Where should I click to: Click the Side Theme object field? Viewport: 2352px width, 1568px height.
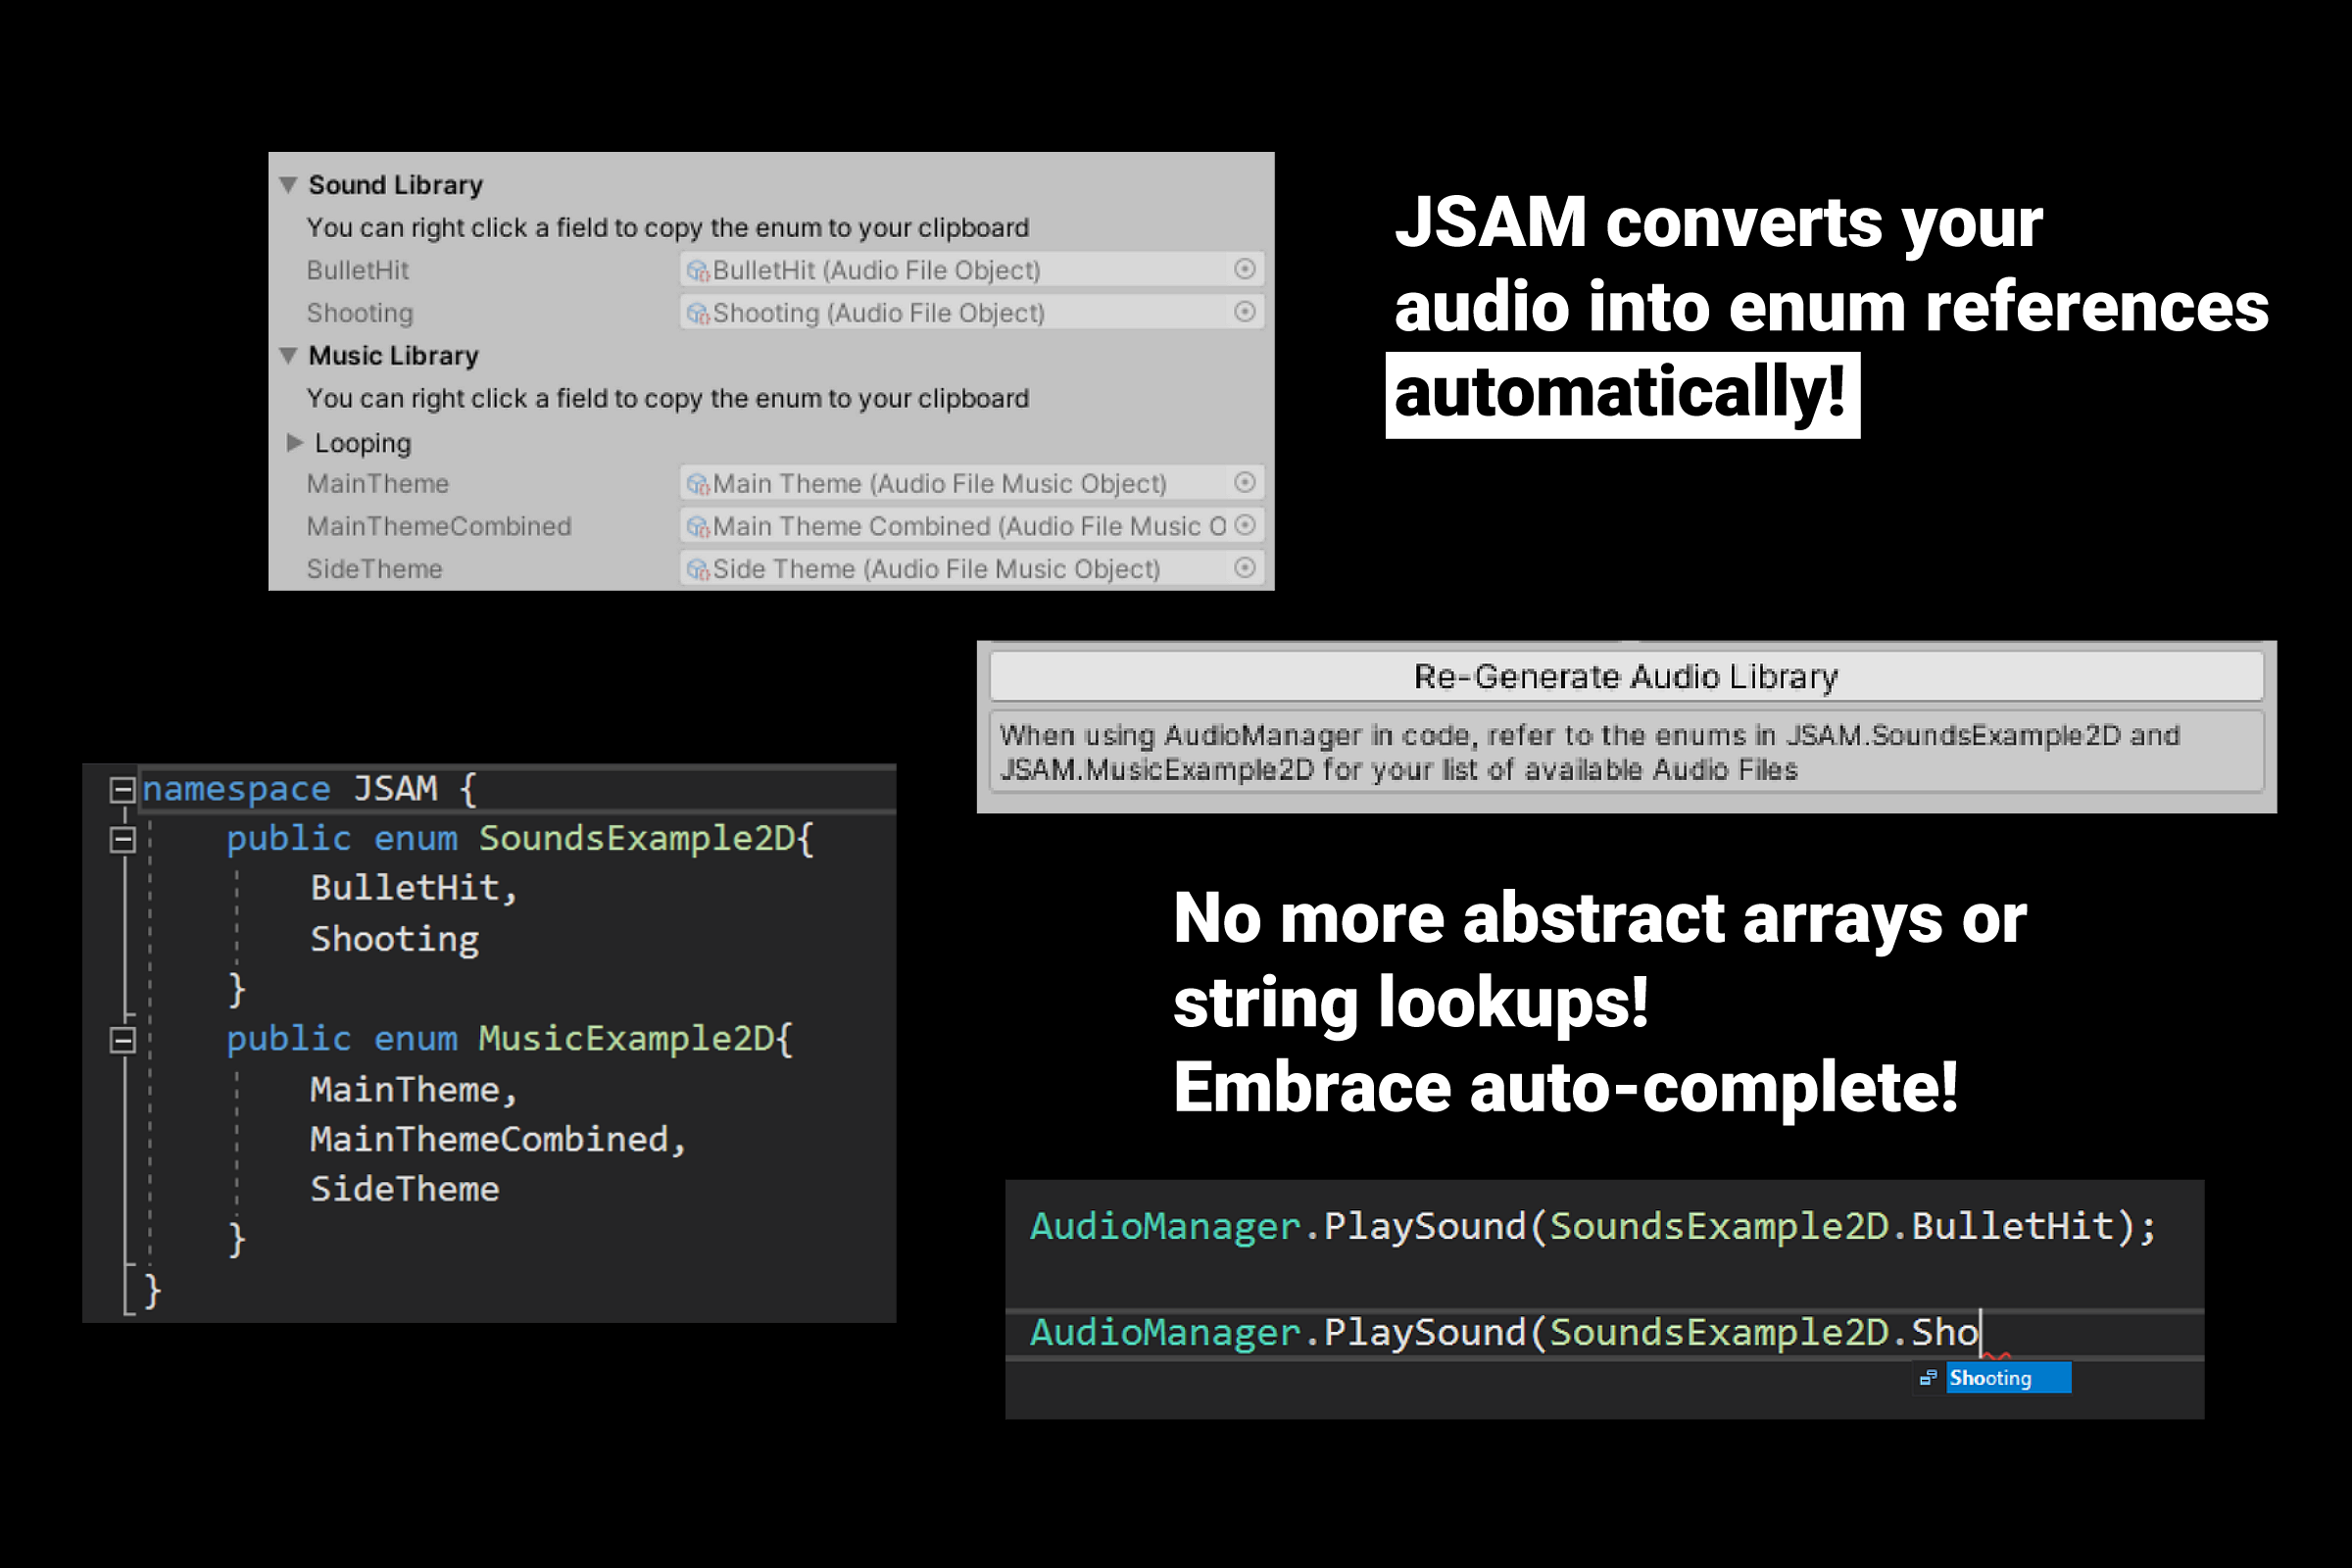pyautogui.click(x=936, y=569)
